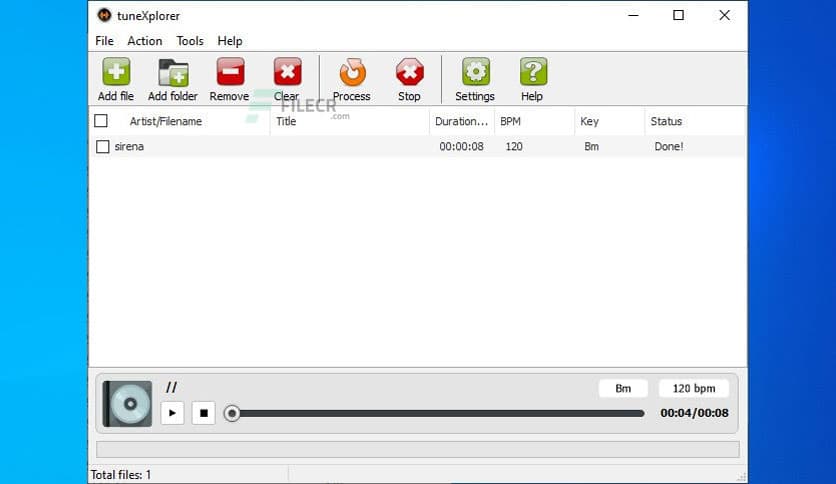Click the Total files: 1 status text
Screen dimensions: 836x484
pyautogui.click(x=120, y=475)
